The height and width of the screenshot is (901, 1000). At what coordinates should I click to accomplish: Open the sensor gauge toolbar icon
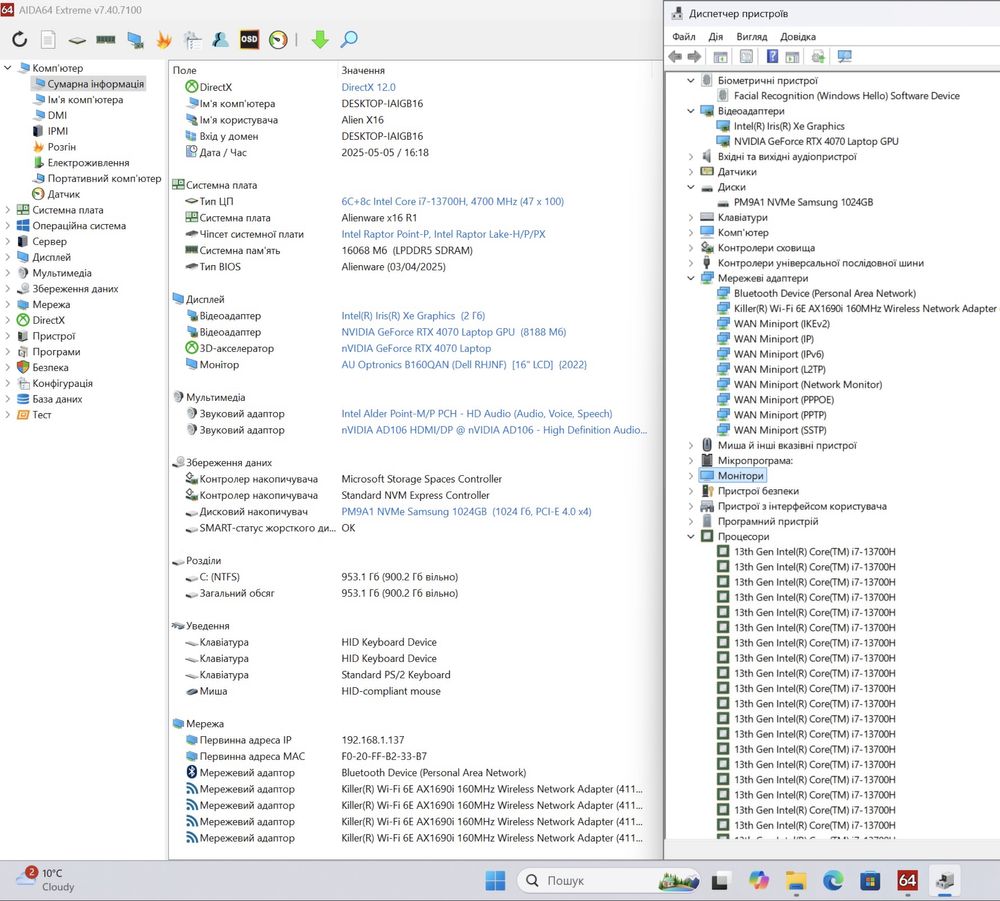278,40
